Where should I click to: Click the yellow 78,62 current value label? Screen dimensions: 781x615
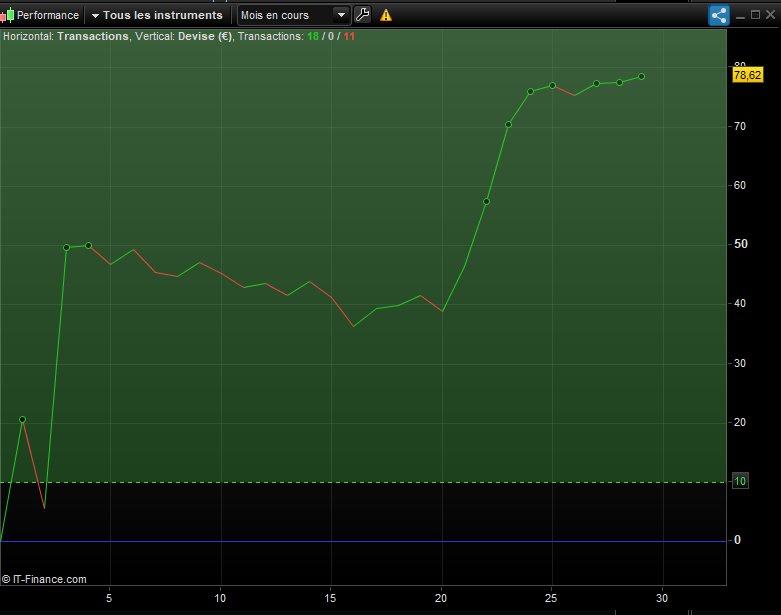pyautogui.click(x=747, y=75)
